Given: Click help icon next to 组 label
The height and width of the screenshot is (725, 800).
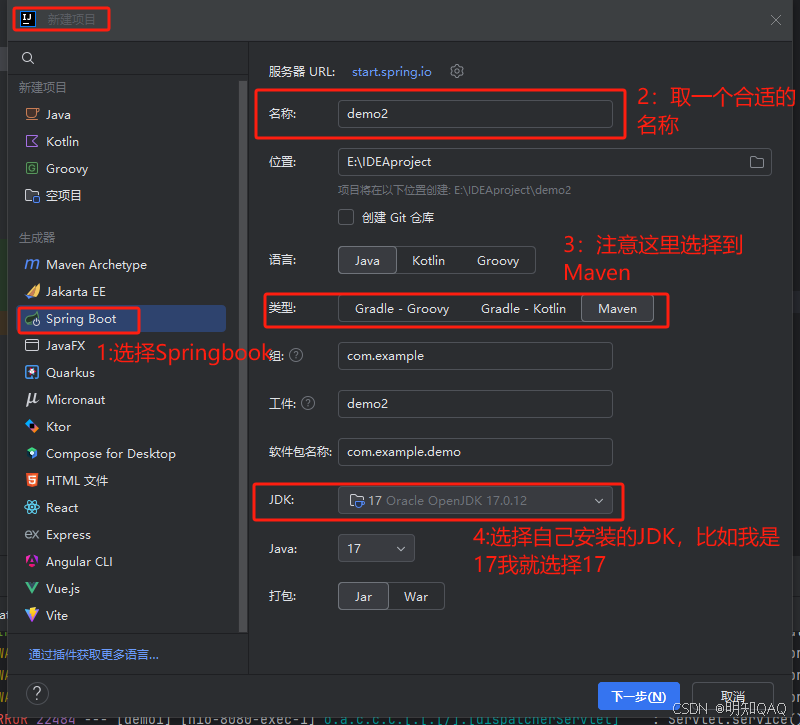Looking at the screenshot, I should [296, 355].
